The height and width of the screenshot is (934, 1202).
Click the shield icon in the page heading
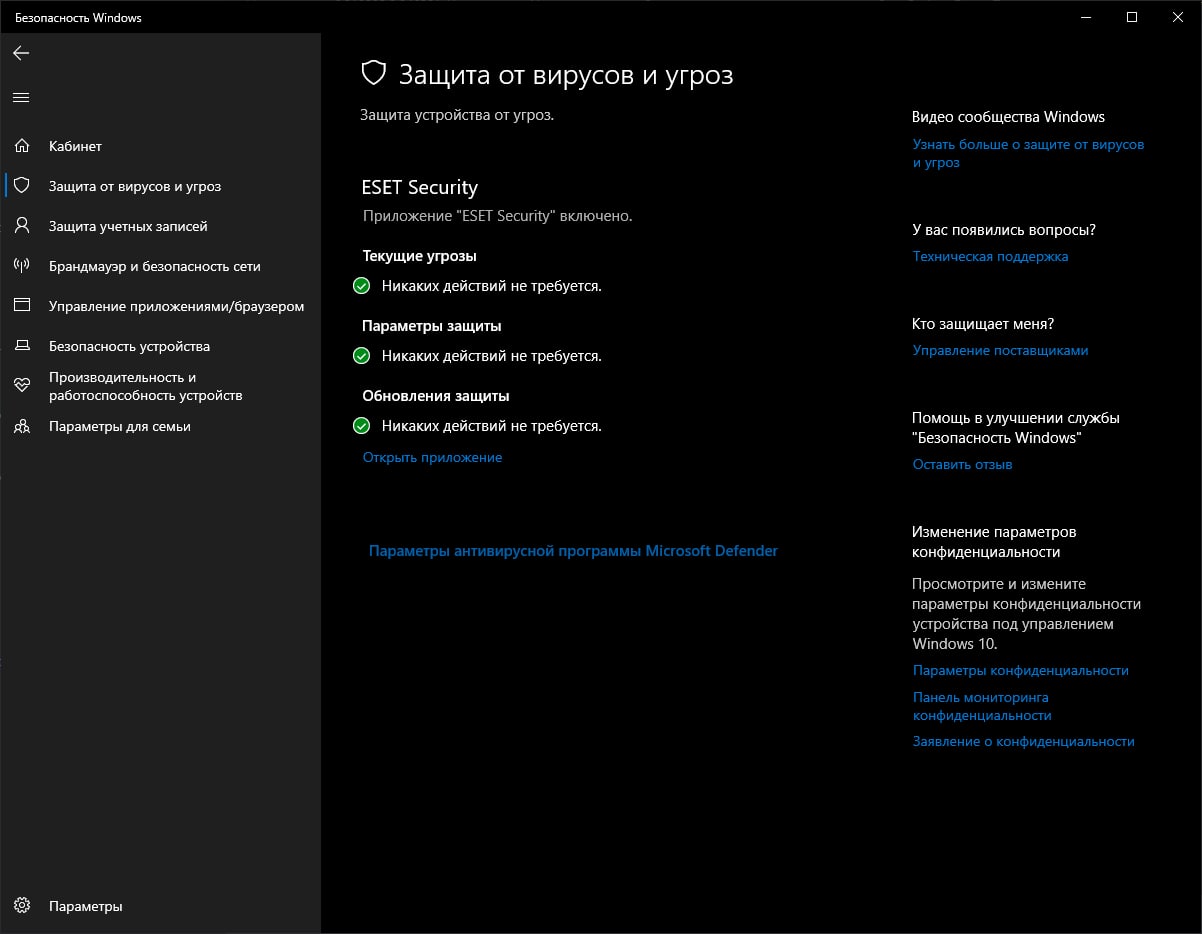pyautogui.click(x=373, y=74)
